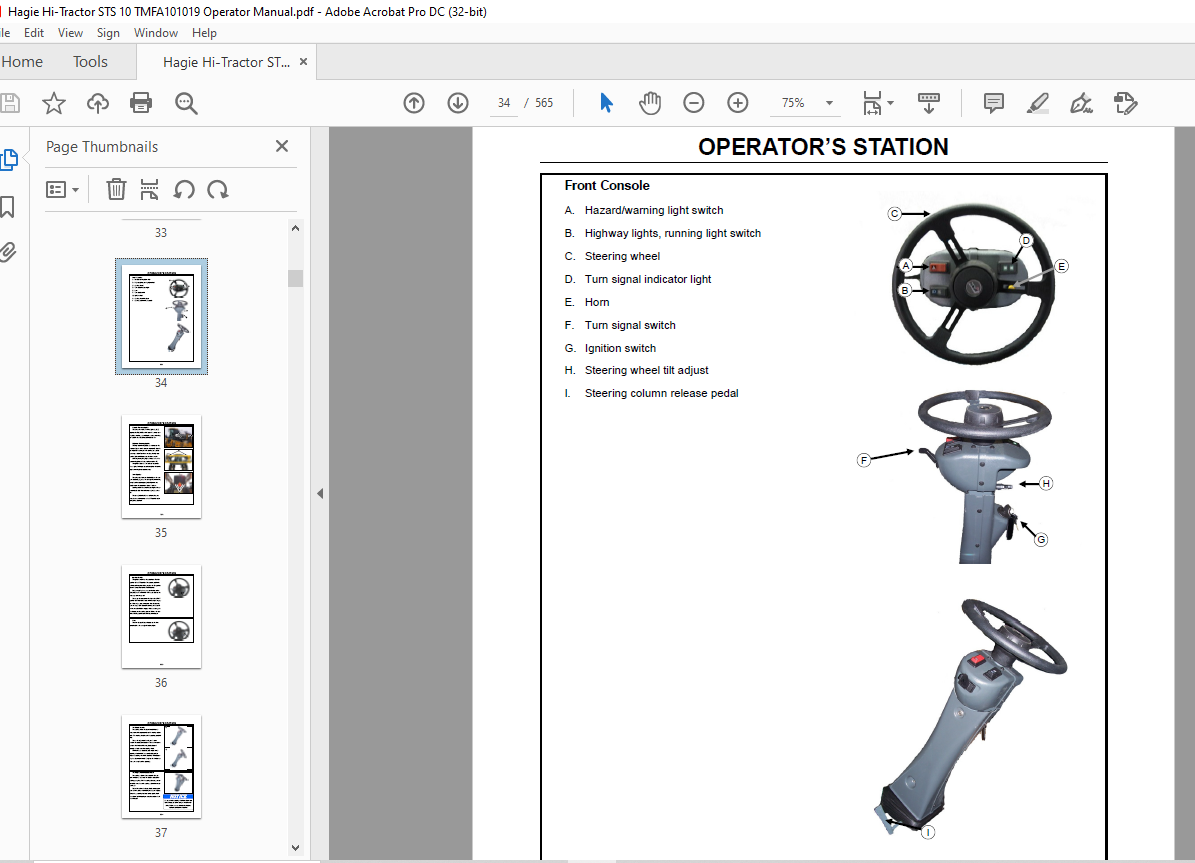
Task: Open the Window menu
Action: tap(155, 33)
